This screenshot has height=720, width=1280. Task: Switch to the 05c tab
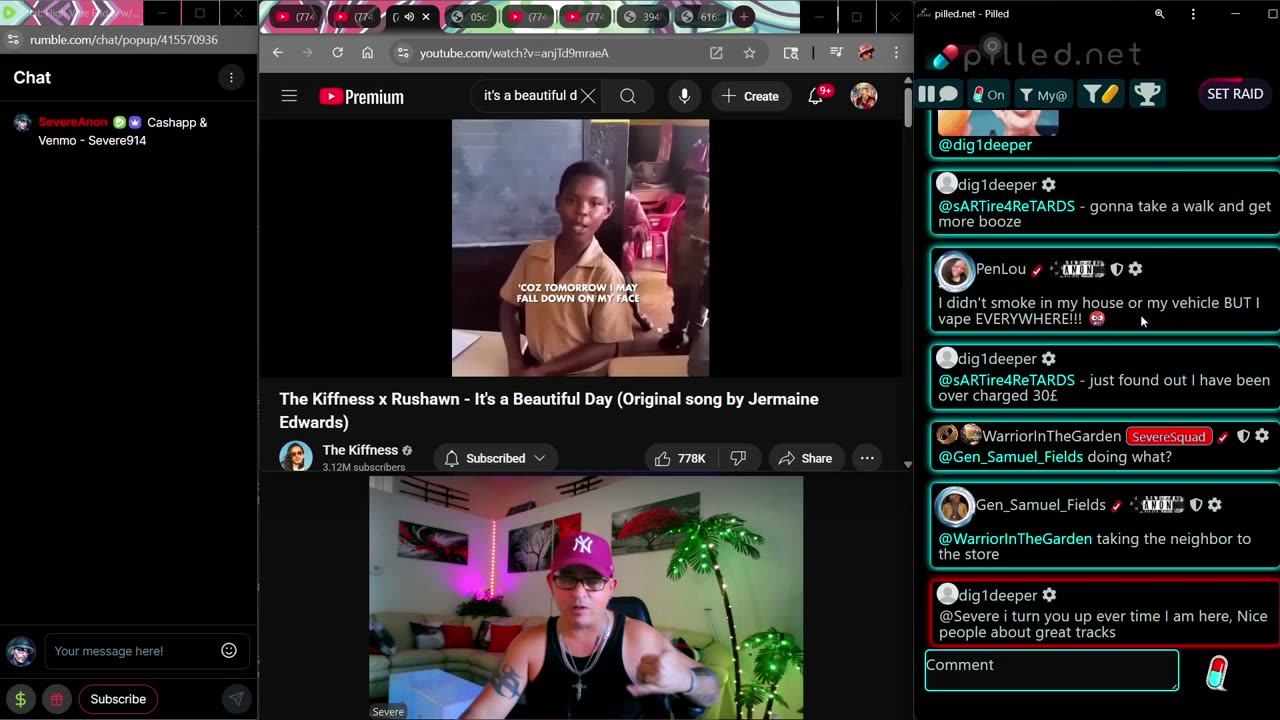tap(470, 17)
